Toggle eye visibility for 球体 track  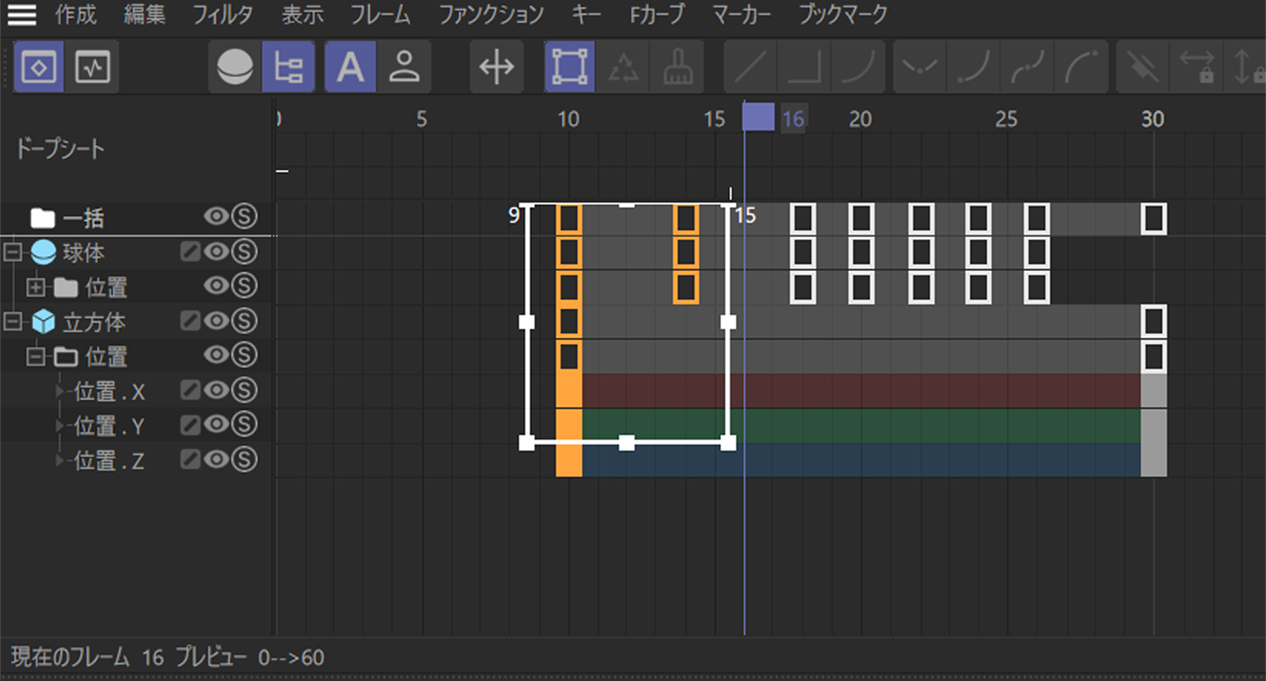(x=217, y=252)
